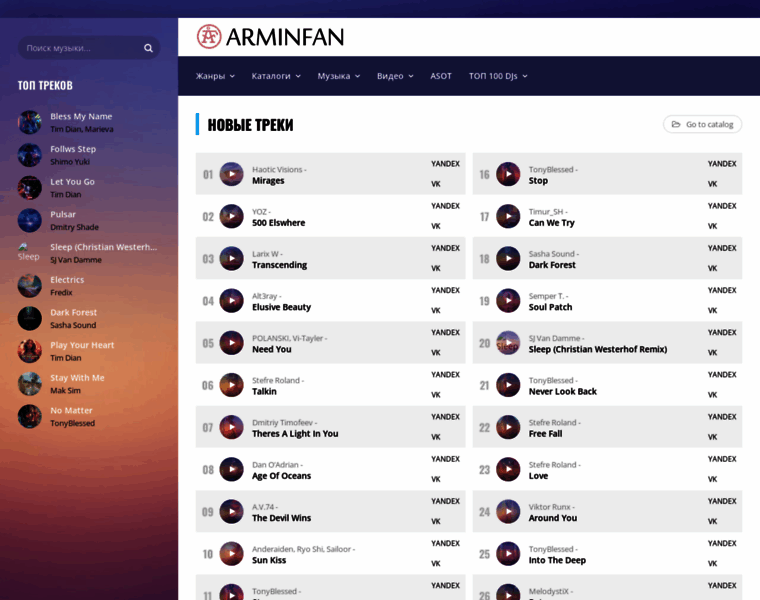
Task: Expand the ТОП 100 DJs menu
Action: click(498, 76)
